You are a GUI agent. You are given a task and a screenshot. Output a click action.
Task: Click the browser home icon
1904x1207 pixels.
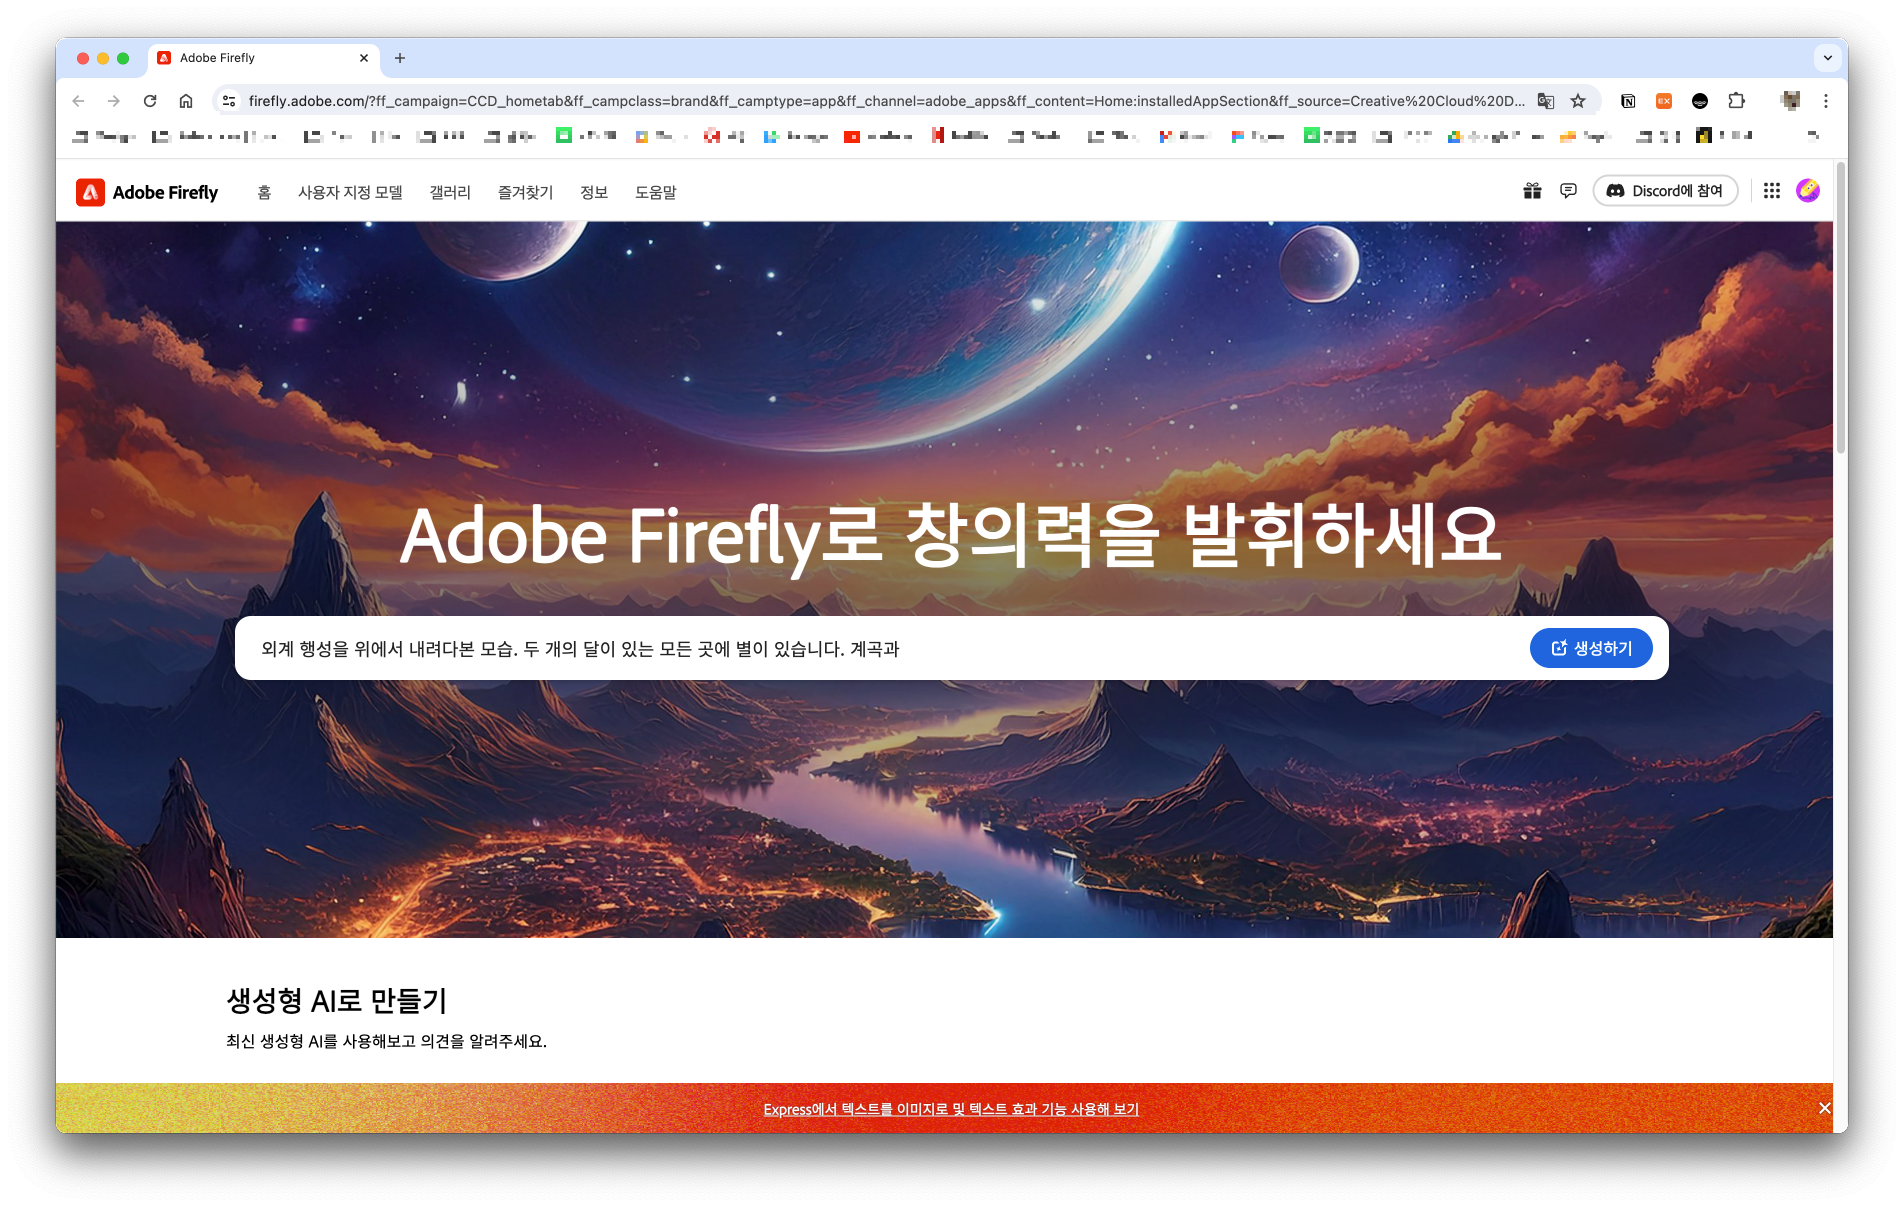pyautogui.click(x=186, y=101)
